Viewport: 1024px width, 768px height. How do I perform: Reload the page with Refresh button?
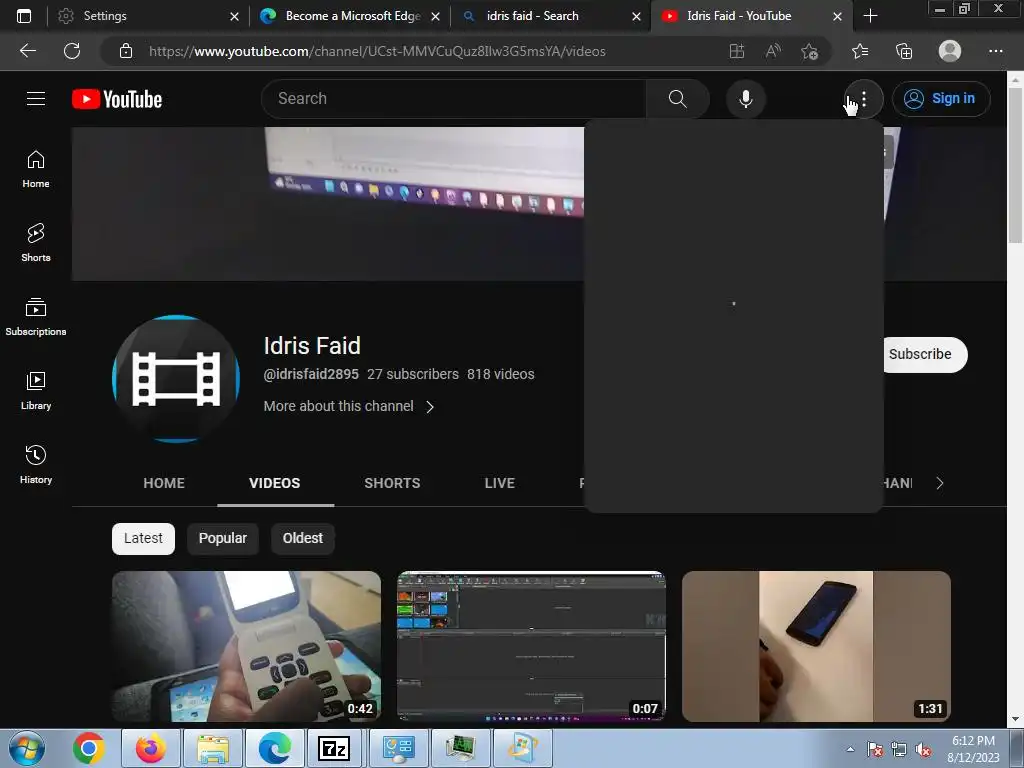72,51
